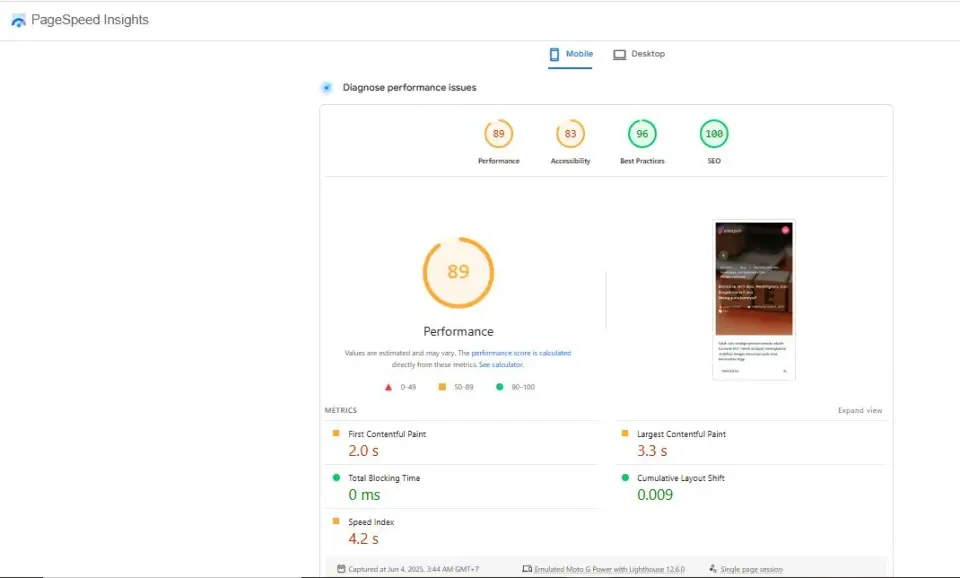Click orange square beside First Contentful Paint
The width and height of the screenshot is (960, 578).
click(336, 433)
